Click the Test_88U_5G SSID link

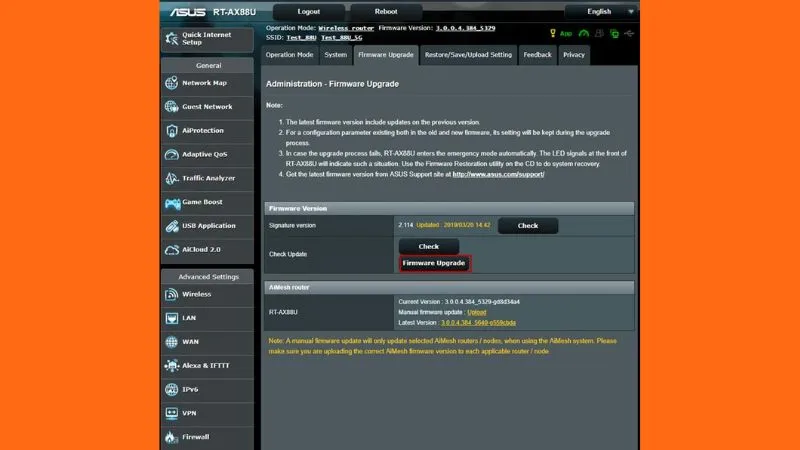pos(341,37)
